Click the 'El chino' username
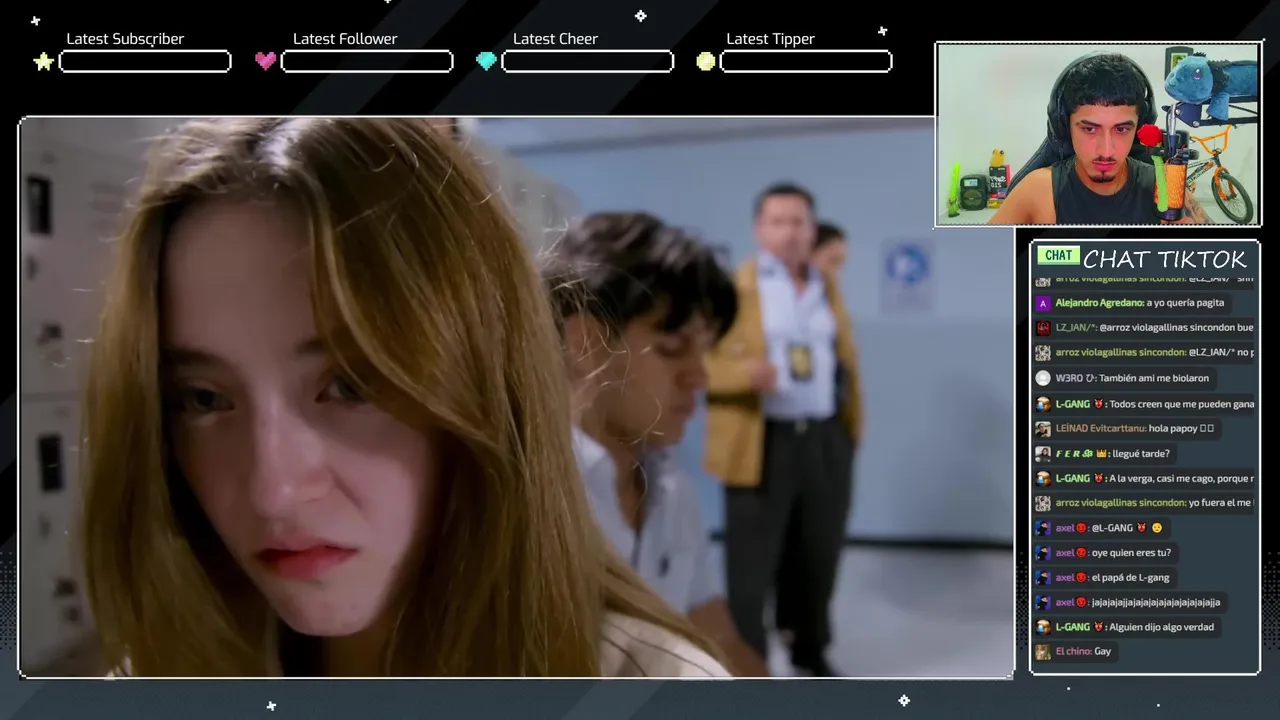This screenshot has height=720, width=1280. 1072,652
